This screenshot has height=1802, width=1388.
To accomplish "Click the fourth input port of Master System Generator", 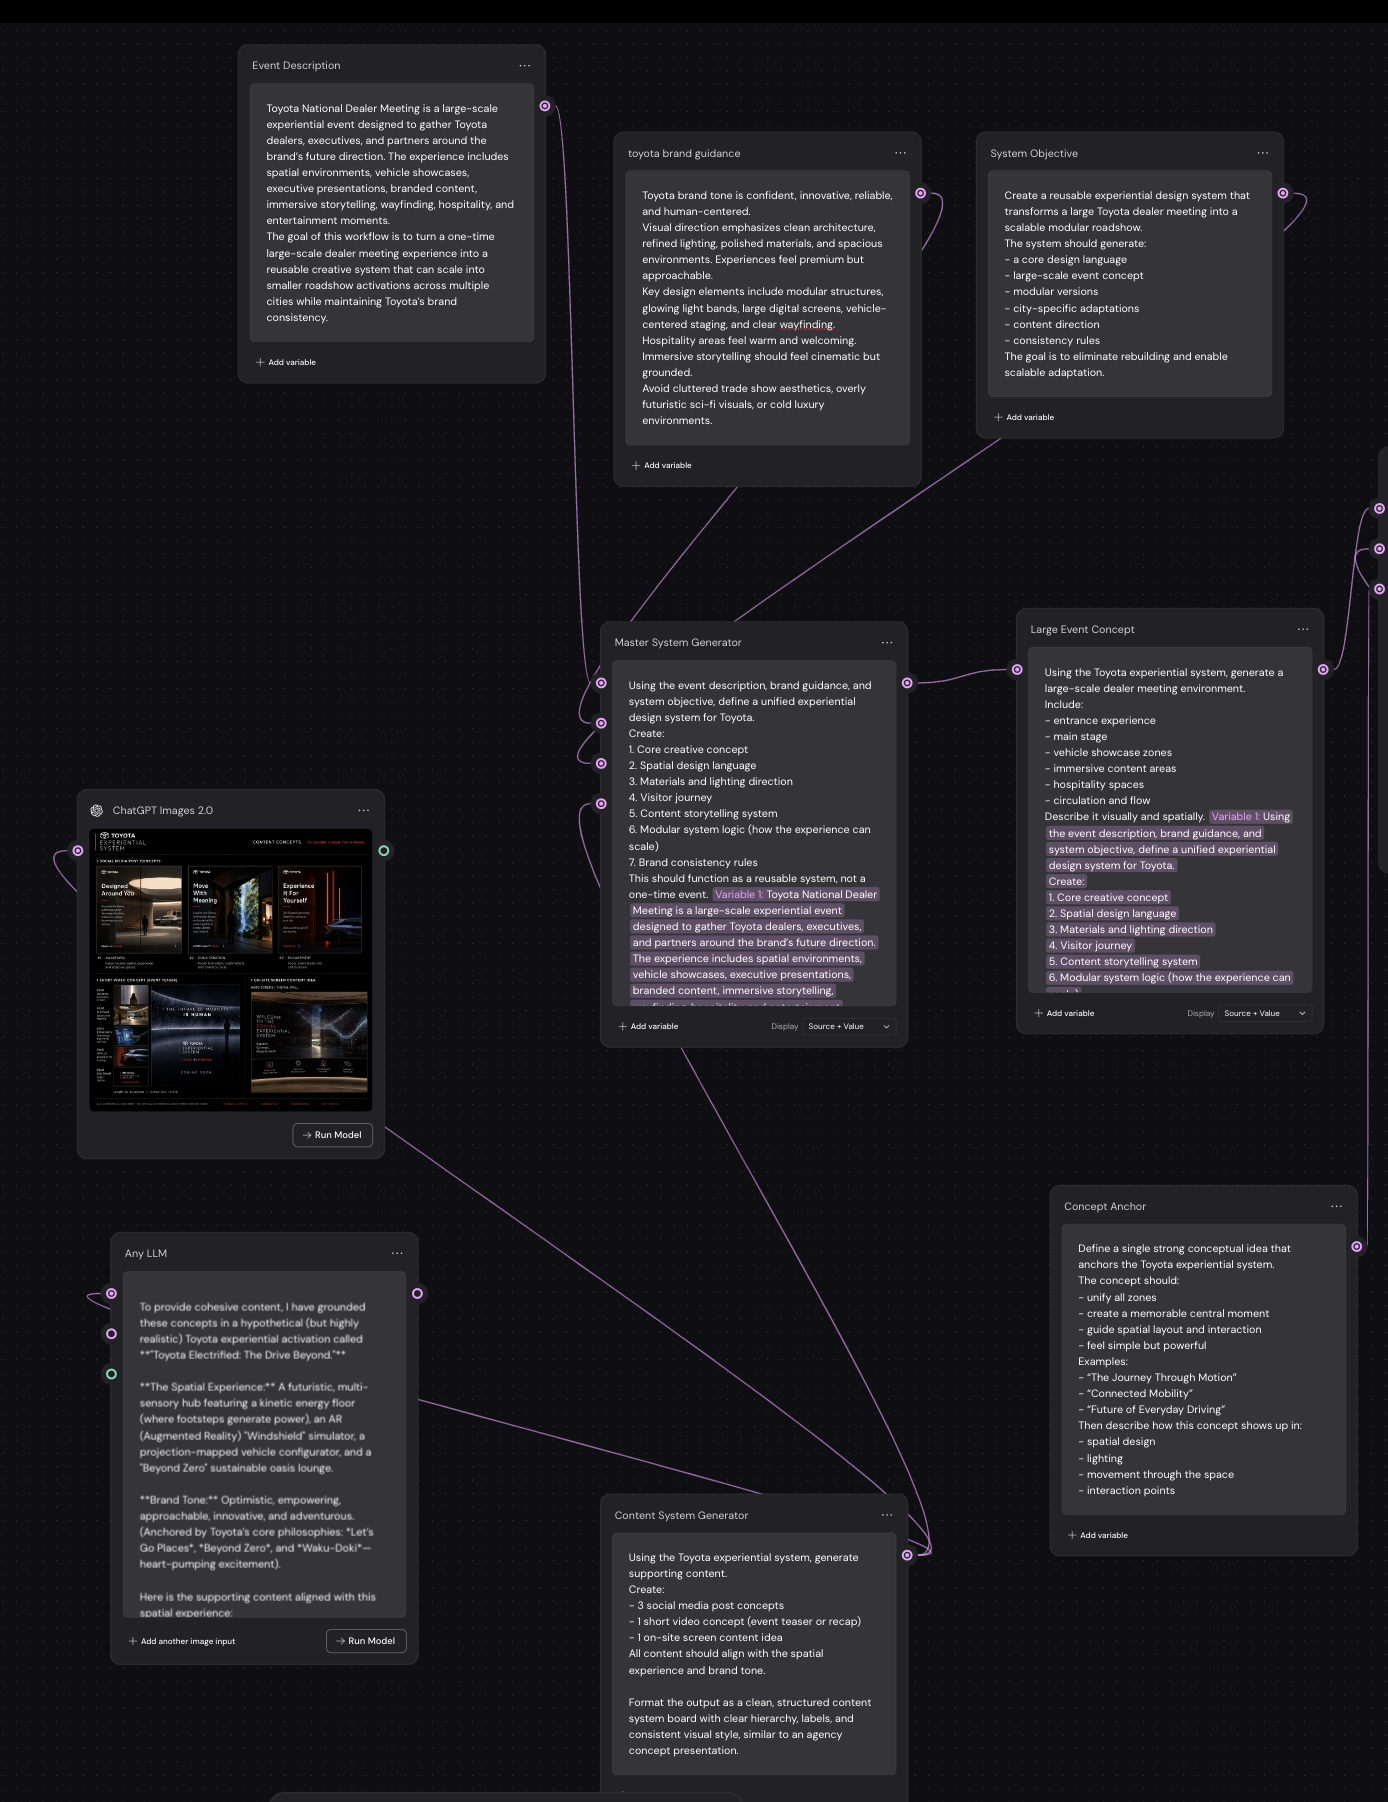I will [601, 804].
